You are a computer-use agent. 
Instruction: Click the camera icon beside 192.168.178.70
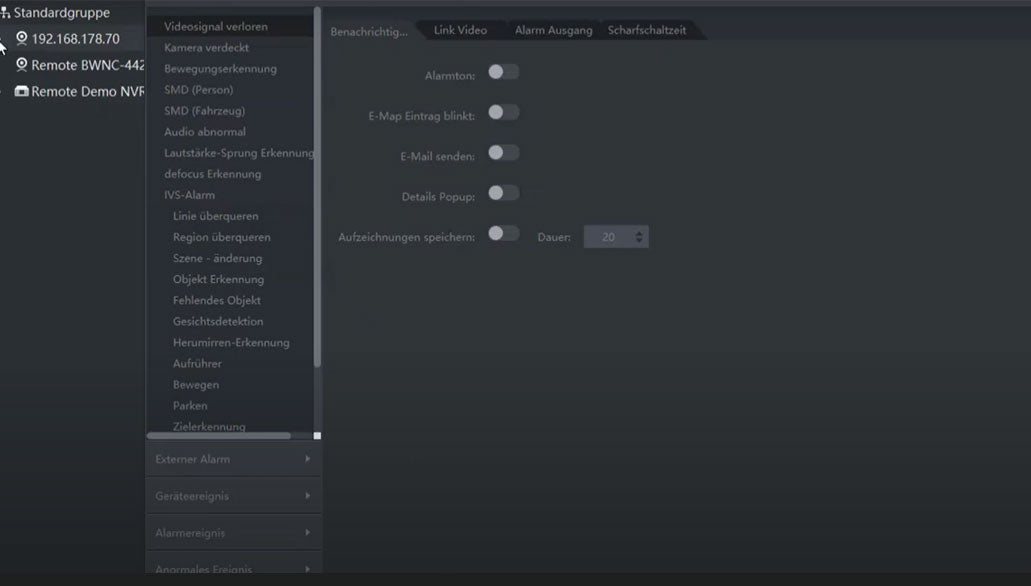click(22, 39)
